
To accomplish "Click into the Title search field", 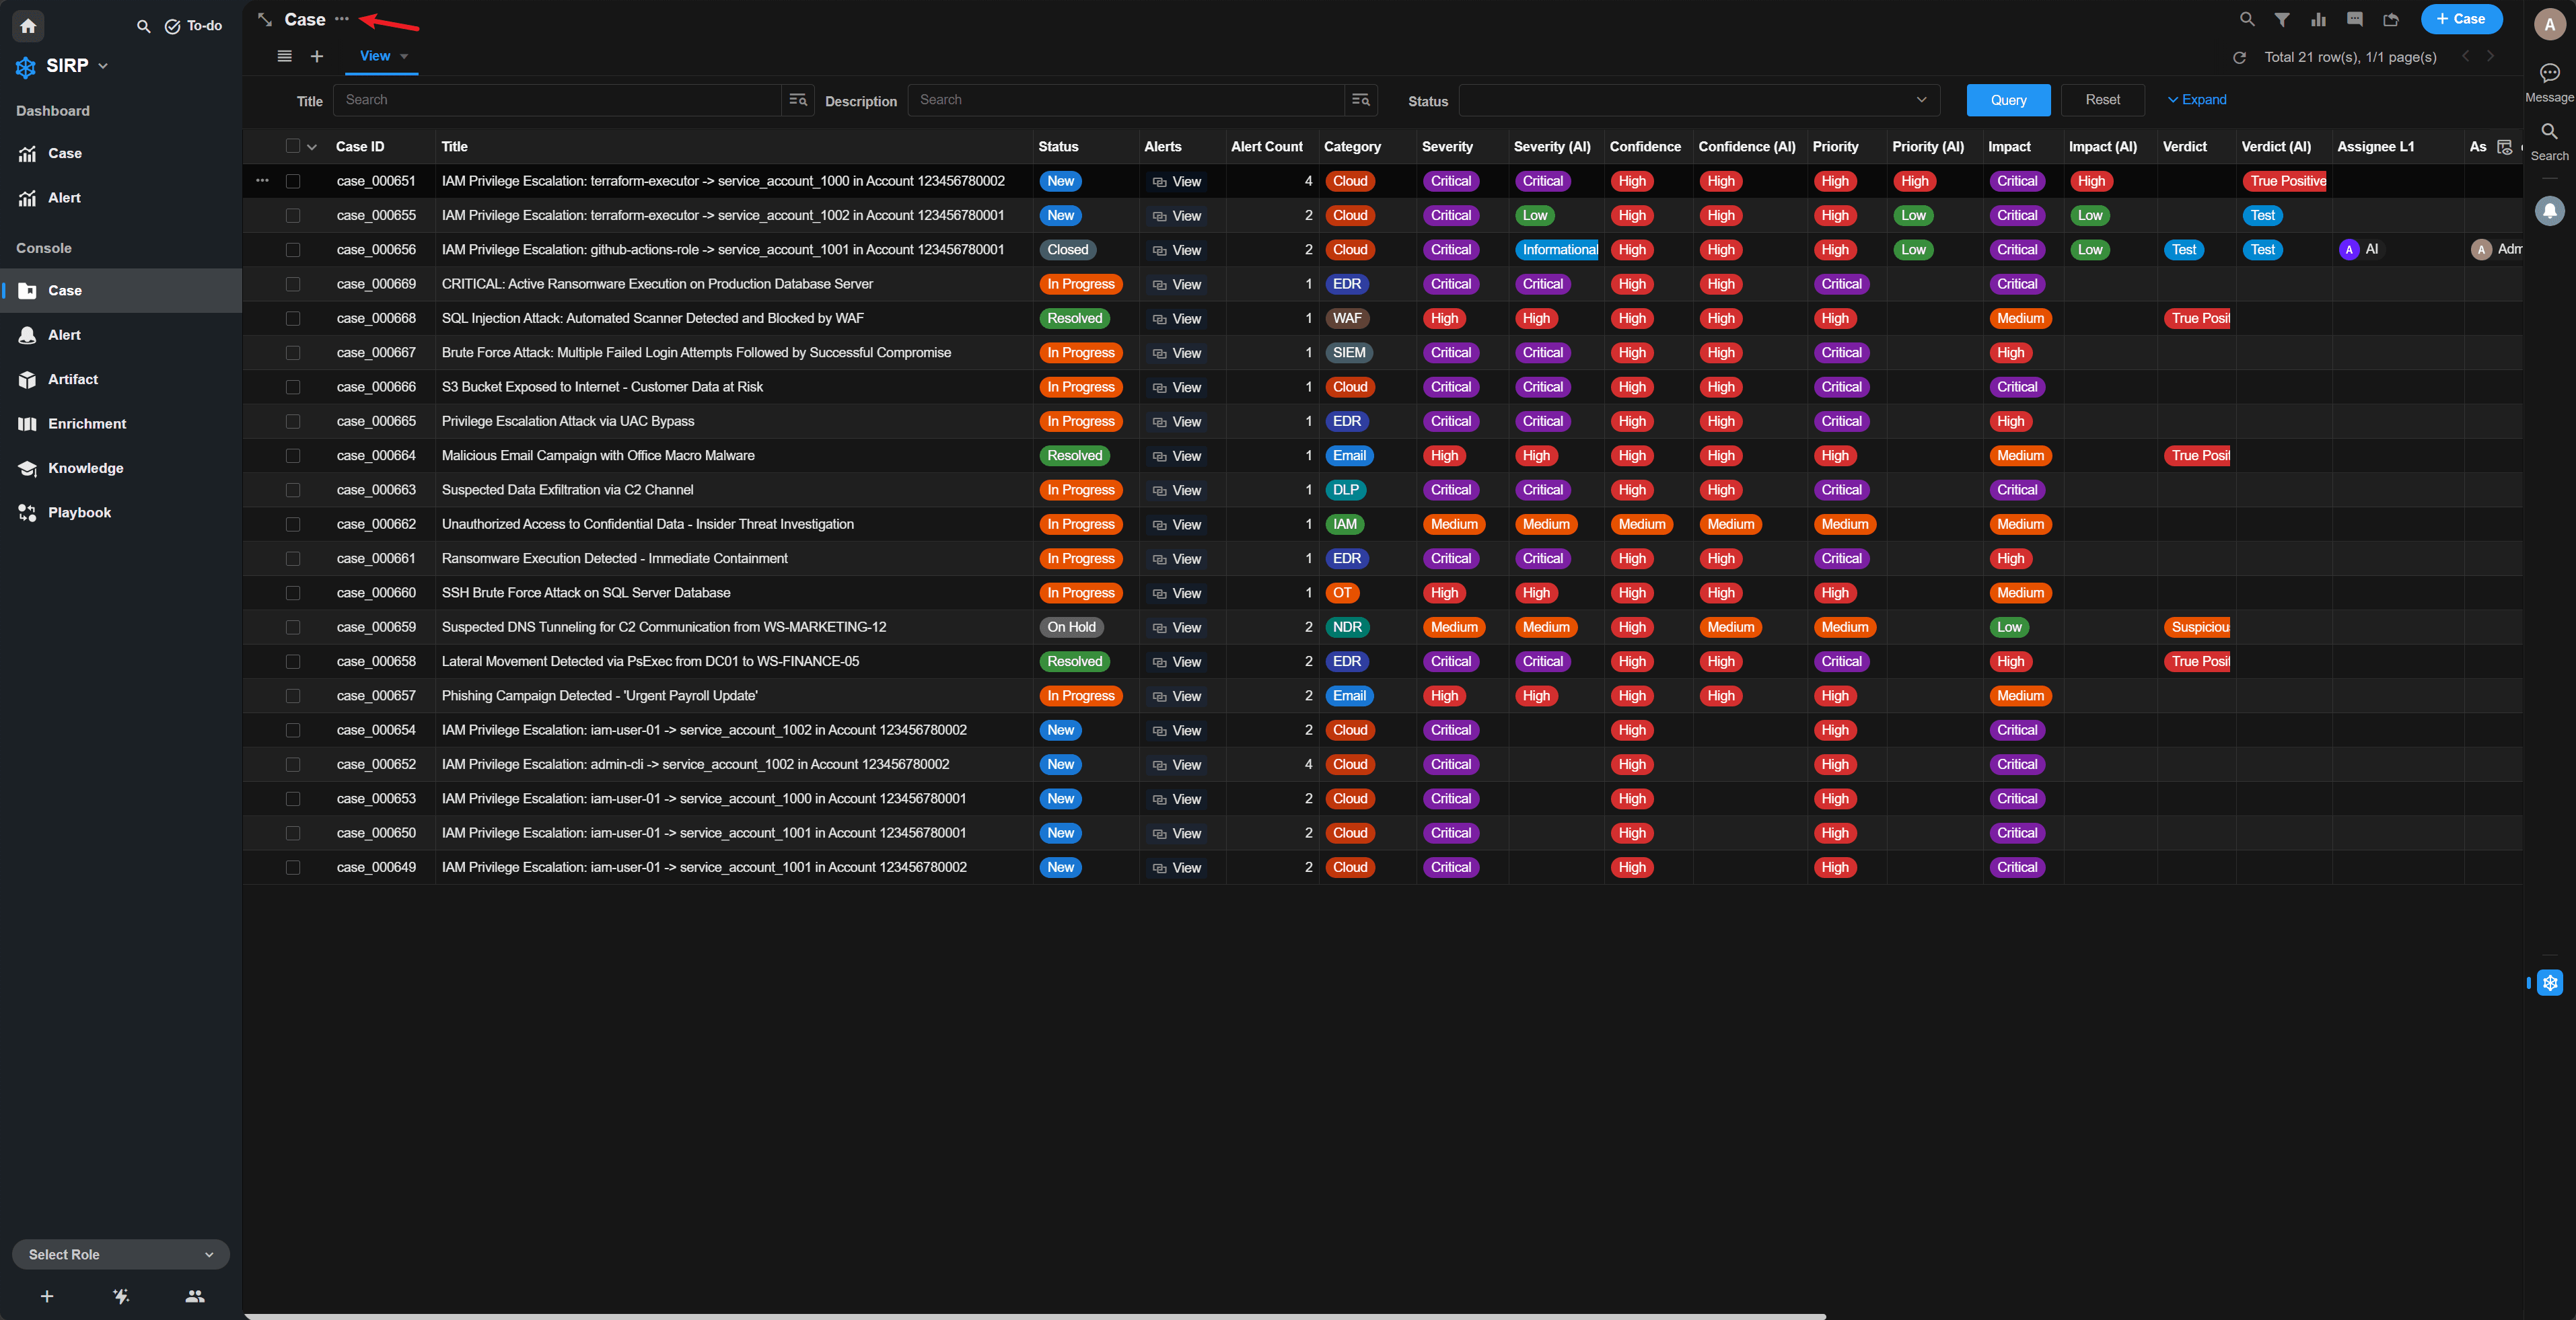I will coord(557,100).
